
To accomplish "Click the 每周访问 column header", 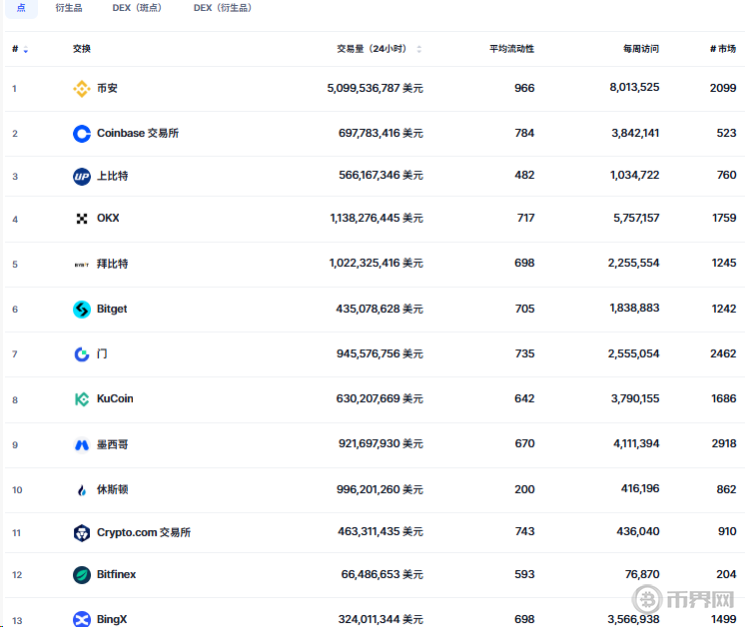I will pos(641,49).
